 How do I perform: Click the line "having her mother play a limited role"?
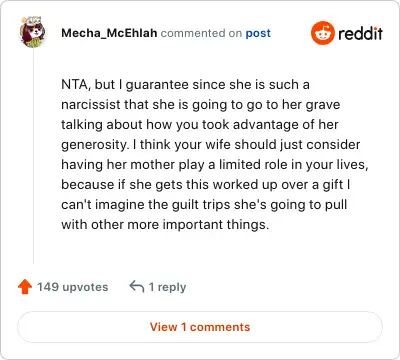pyautogui.click(x=215, y=165)
